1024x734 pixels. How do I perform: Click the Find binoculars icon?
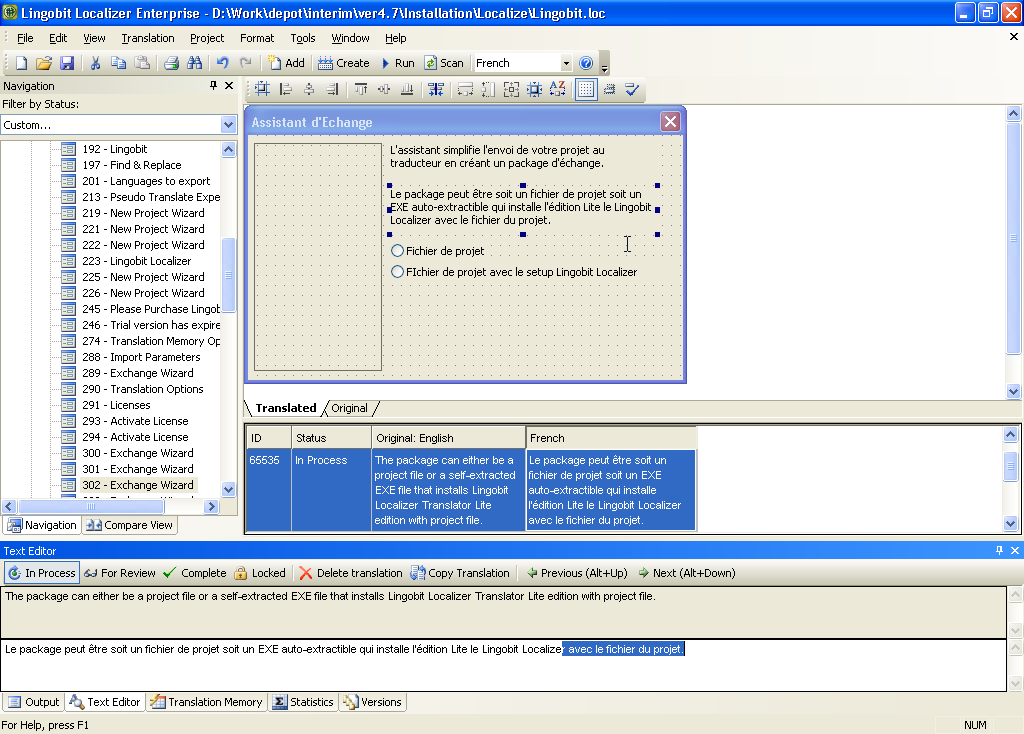tap(194, 63)
